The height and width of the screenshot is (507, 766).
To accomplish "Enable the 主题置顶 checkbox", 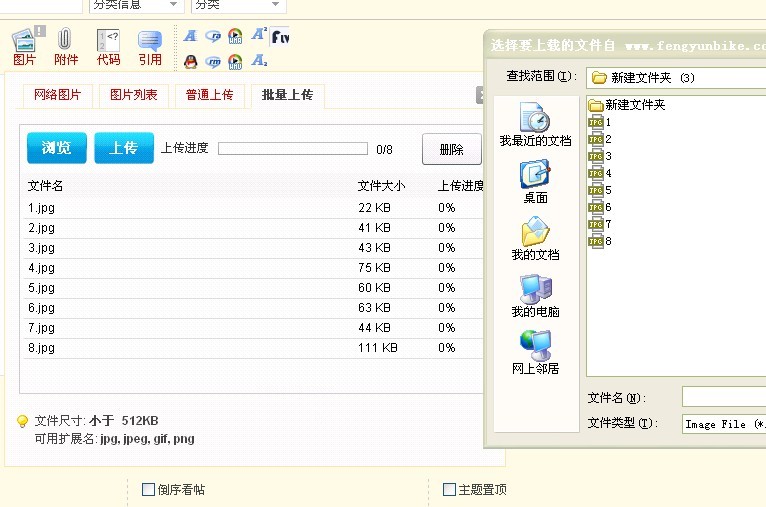I will tap(450, 489).
